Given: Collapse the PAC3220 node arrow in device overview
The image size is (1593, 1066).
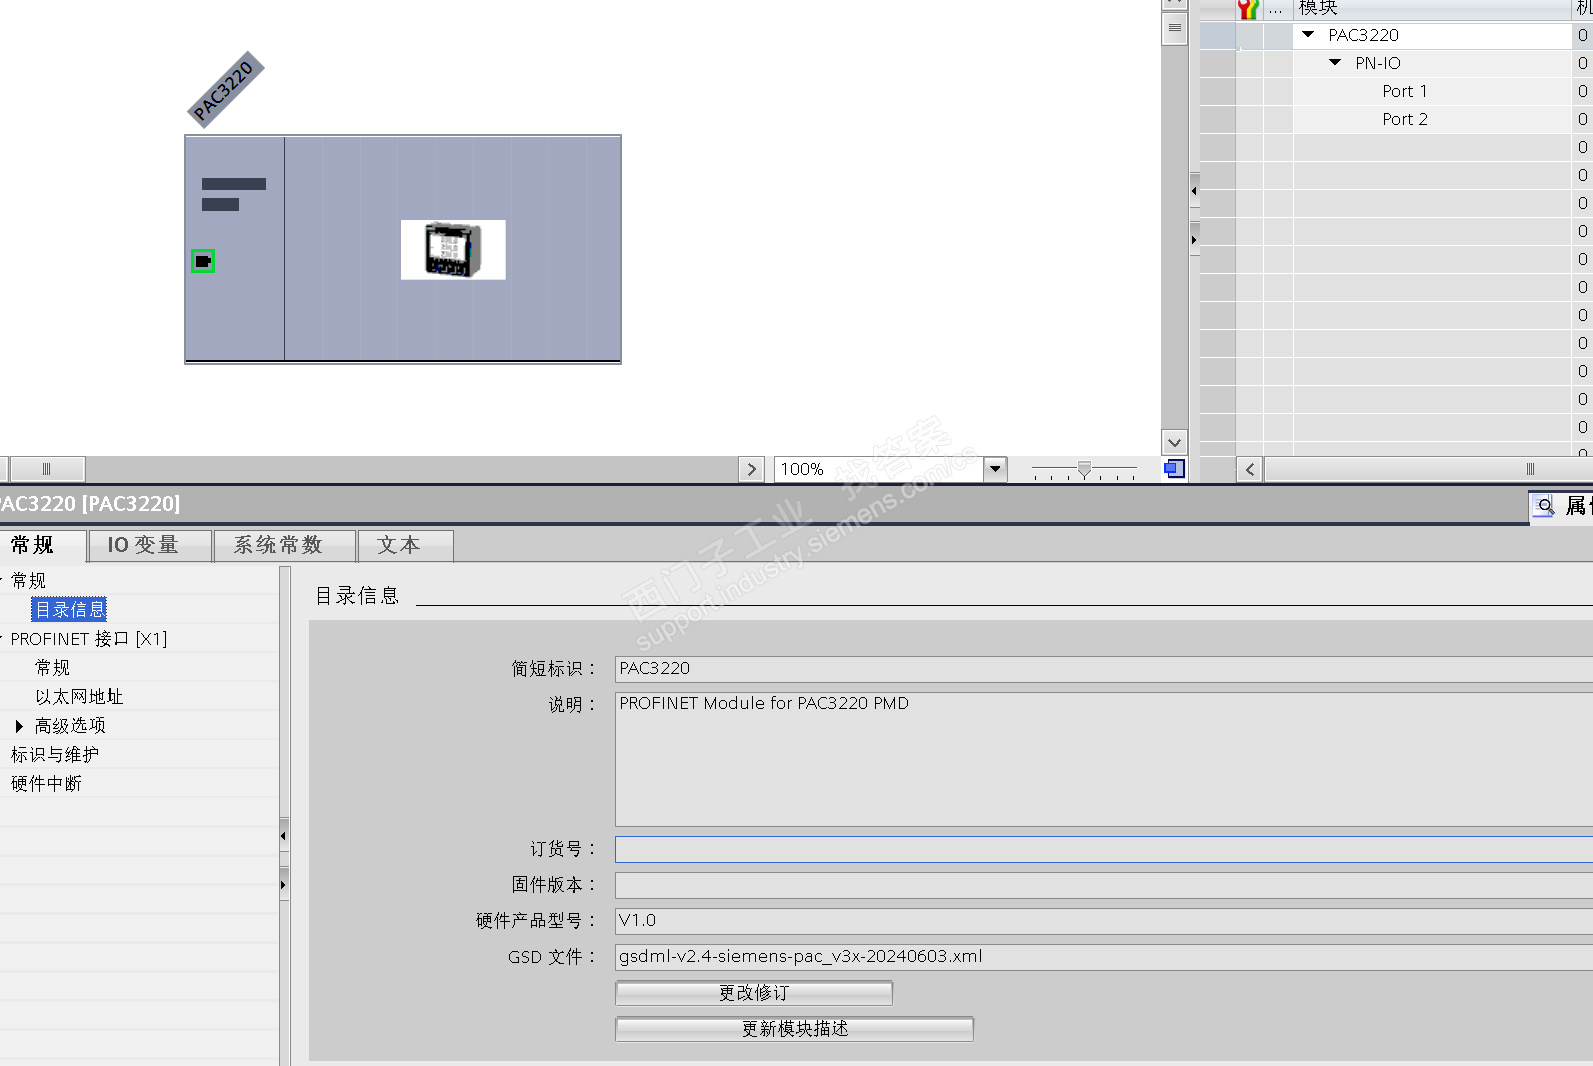Looking at the screenshot, I should pos(1308,34).
